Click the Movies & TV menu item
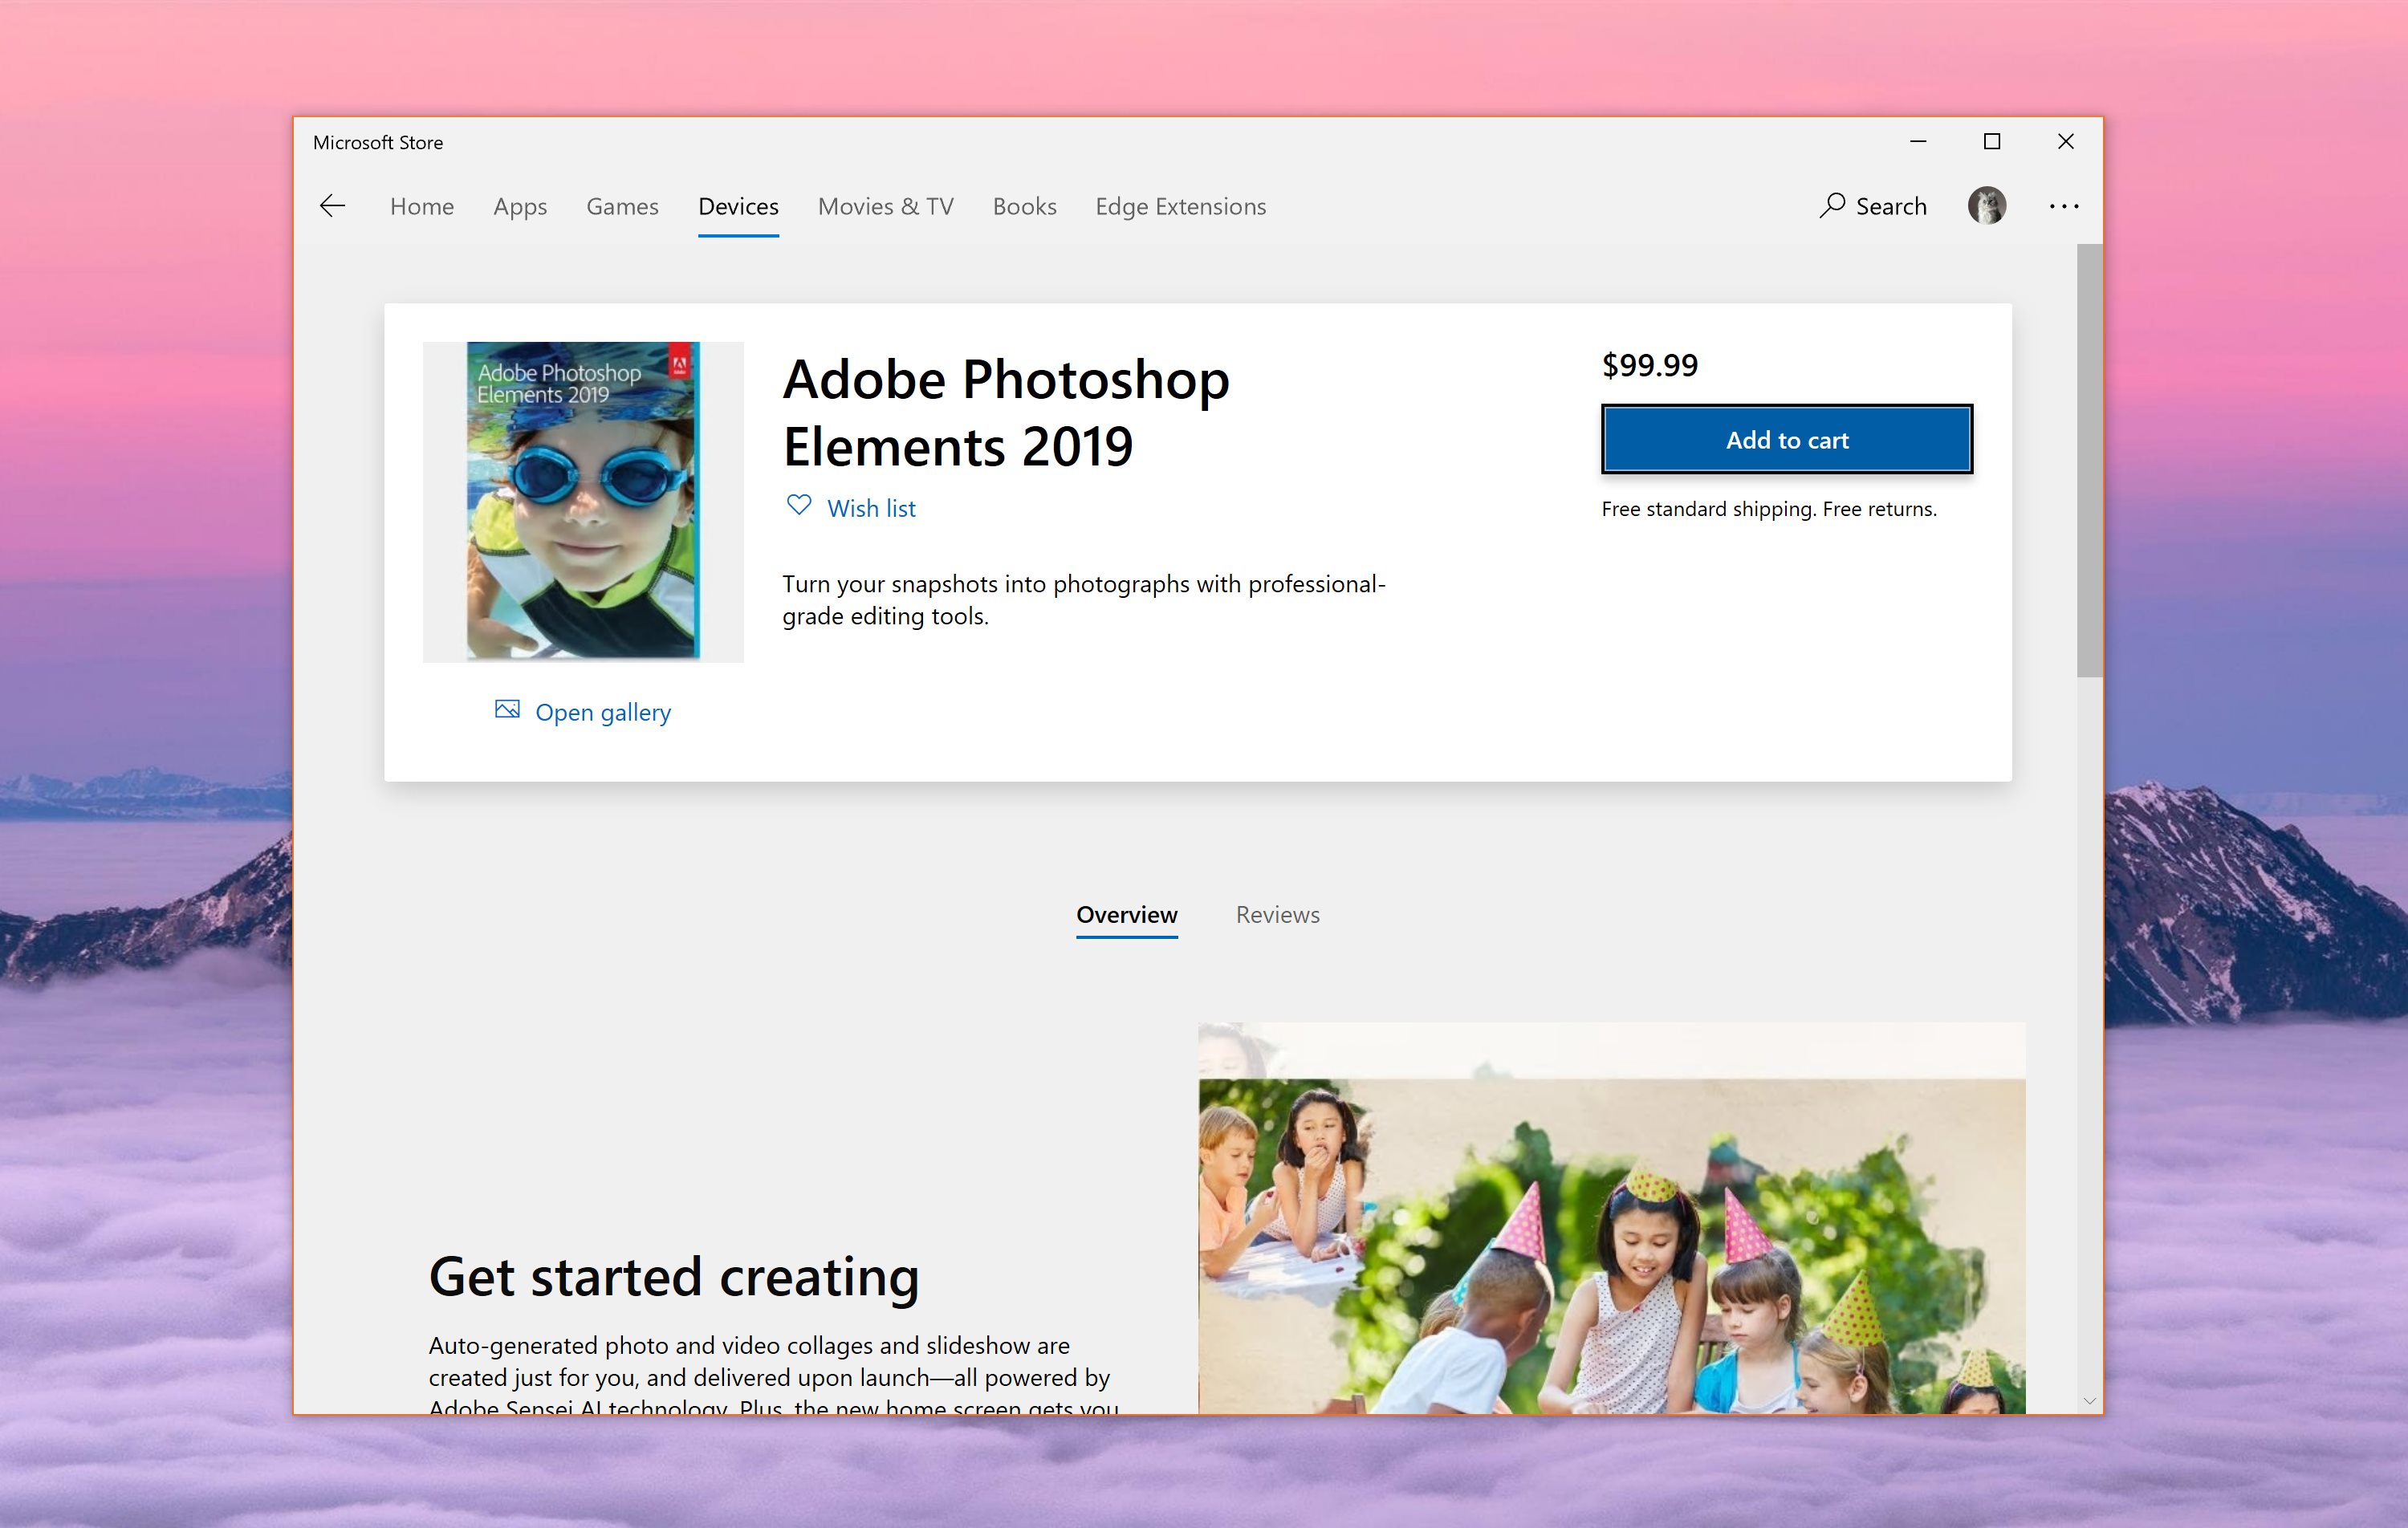The width and height of the screenshot is (2408, 1528). point(885,205)
